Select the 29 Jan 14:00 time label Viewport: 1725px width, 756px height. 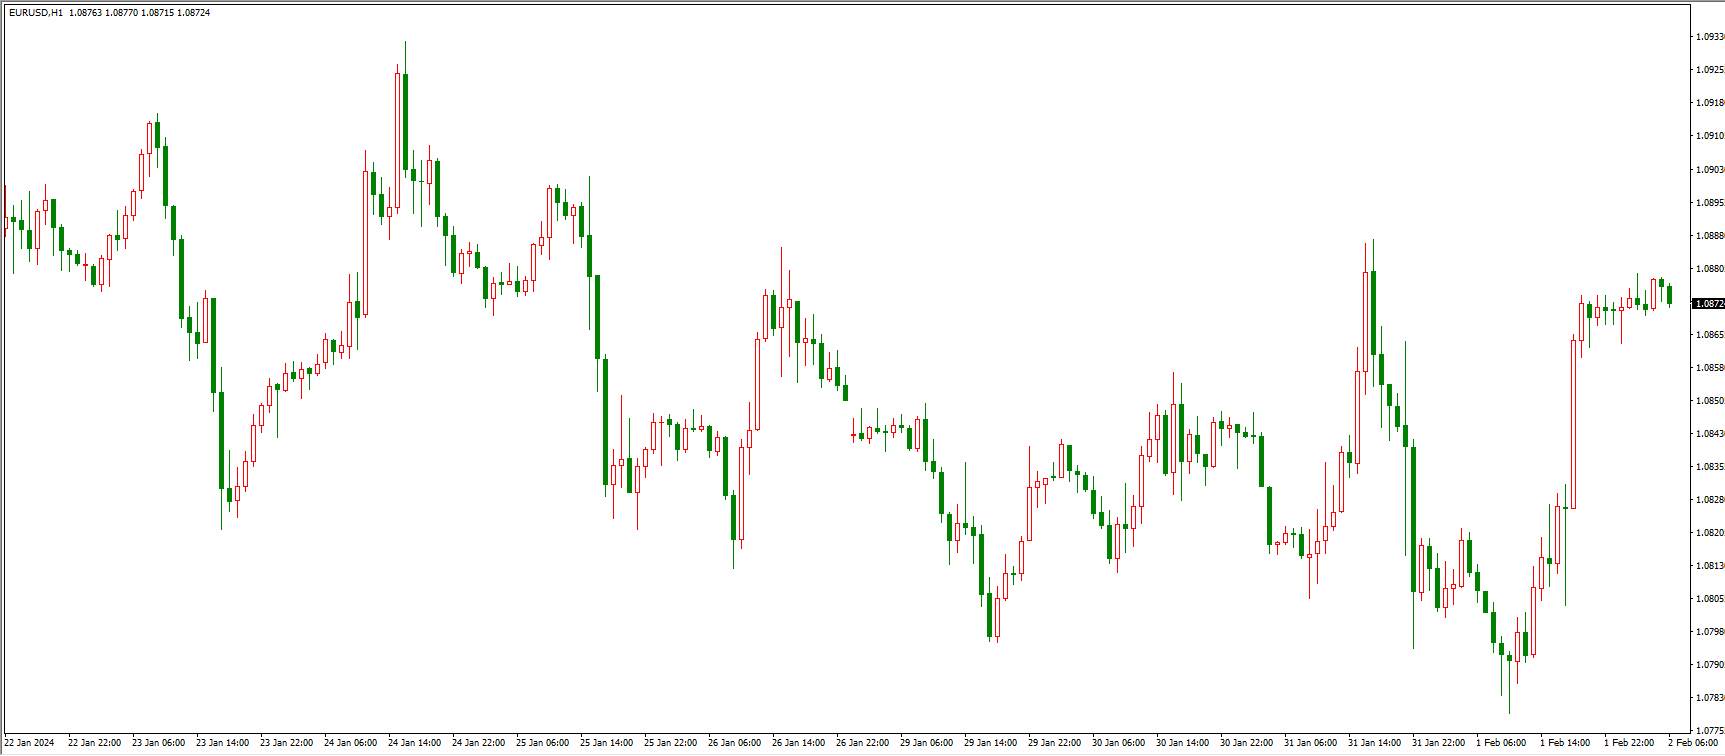[991, 742]
